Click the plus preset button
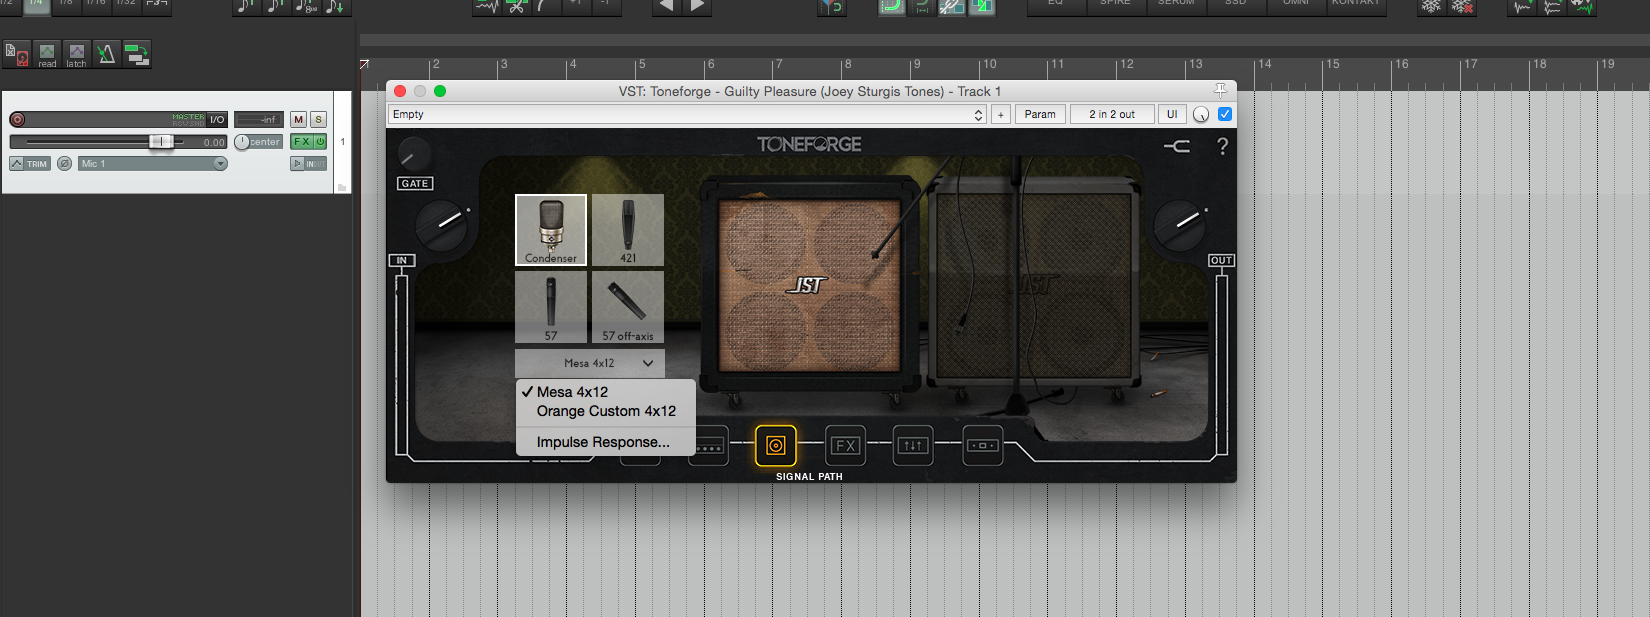 pos(1001,114)
